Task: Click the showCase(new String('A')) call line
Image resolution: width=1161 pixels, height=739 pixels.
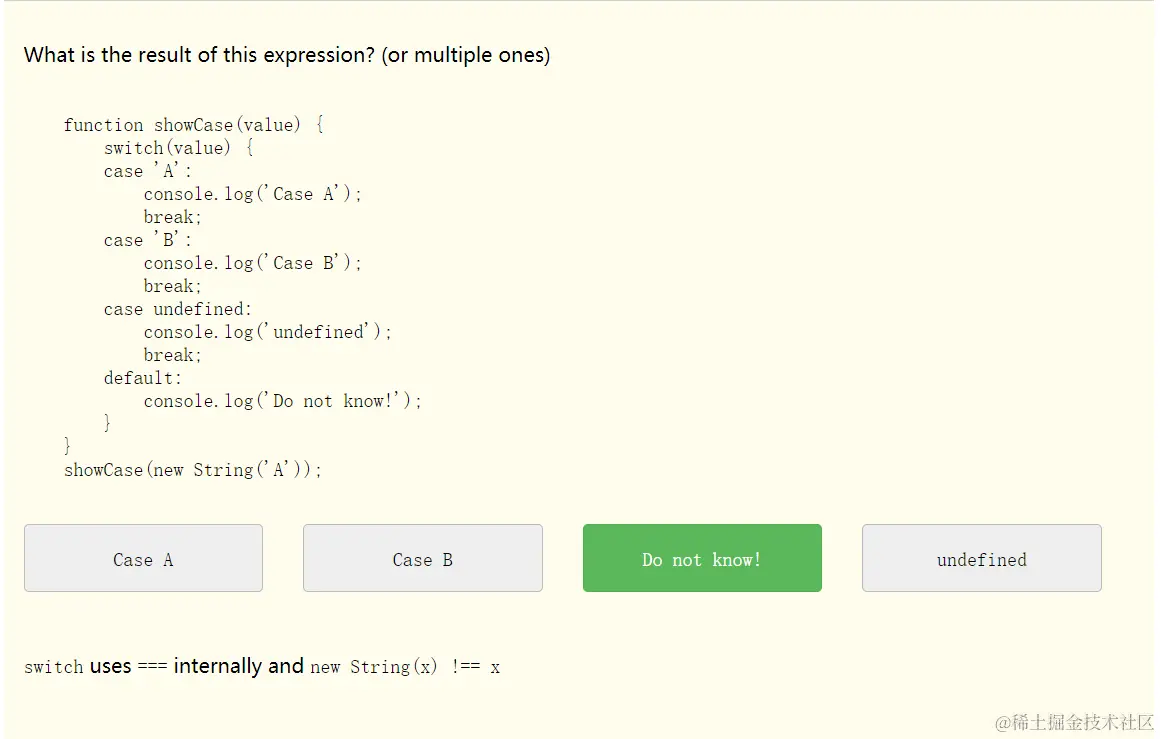Action: point(193,470)
